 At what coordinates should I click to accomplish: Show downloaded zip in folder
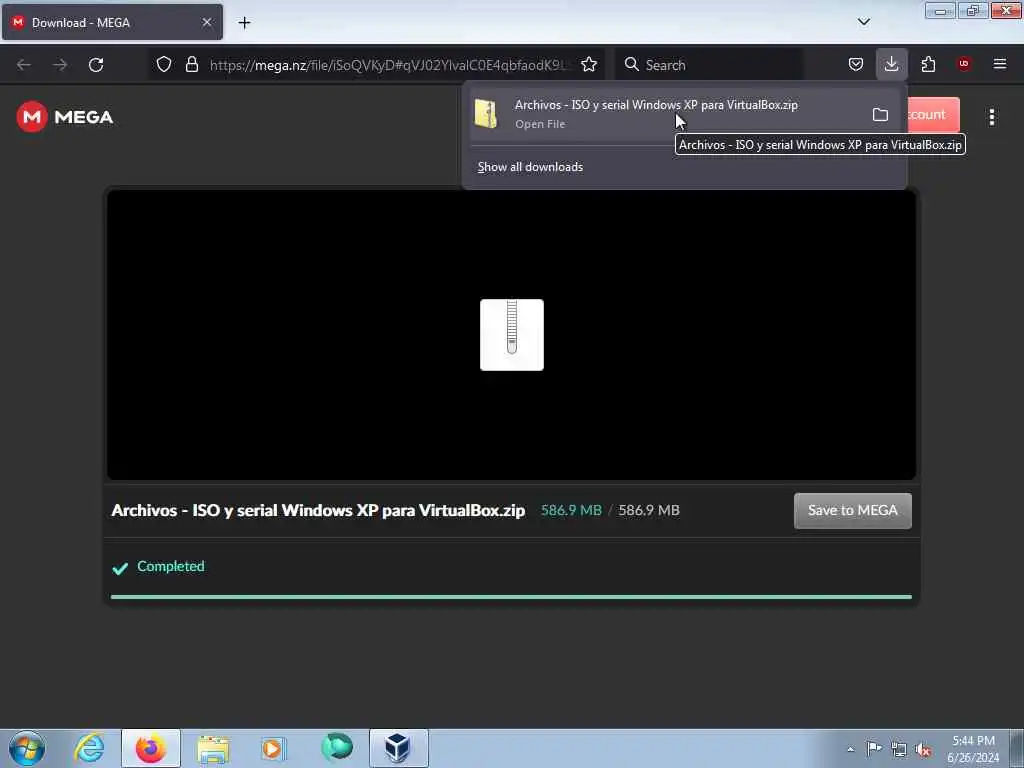tap(880, 115)
